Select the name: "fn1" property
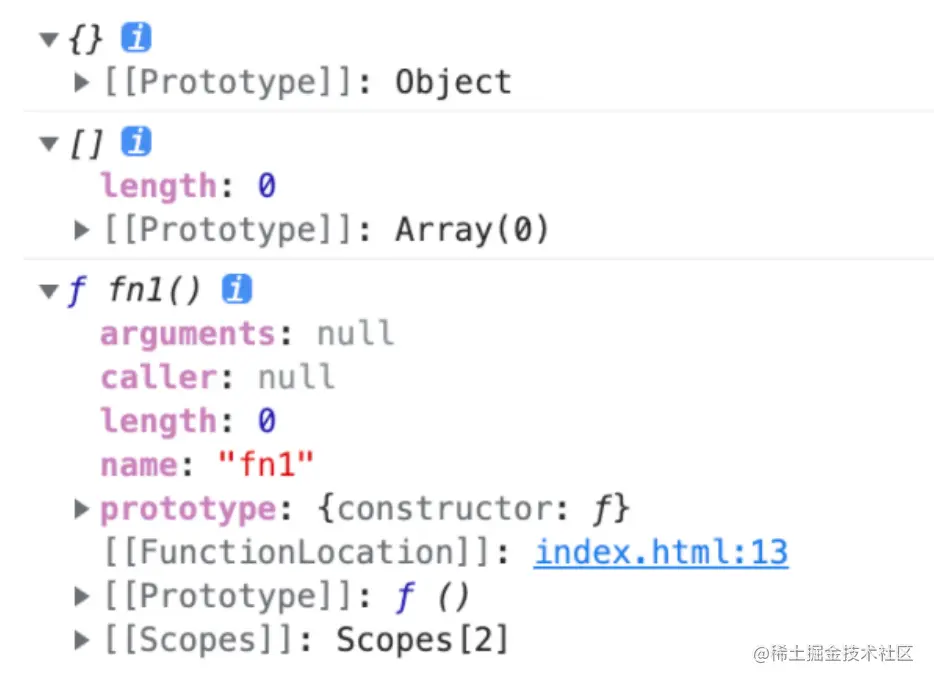 (x=207, y=465)
